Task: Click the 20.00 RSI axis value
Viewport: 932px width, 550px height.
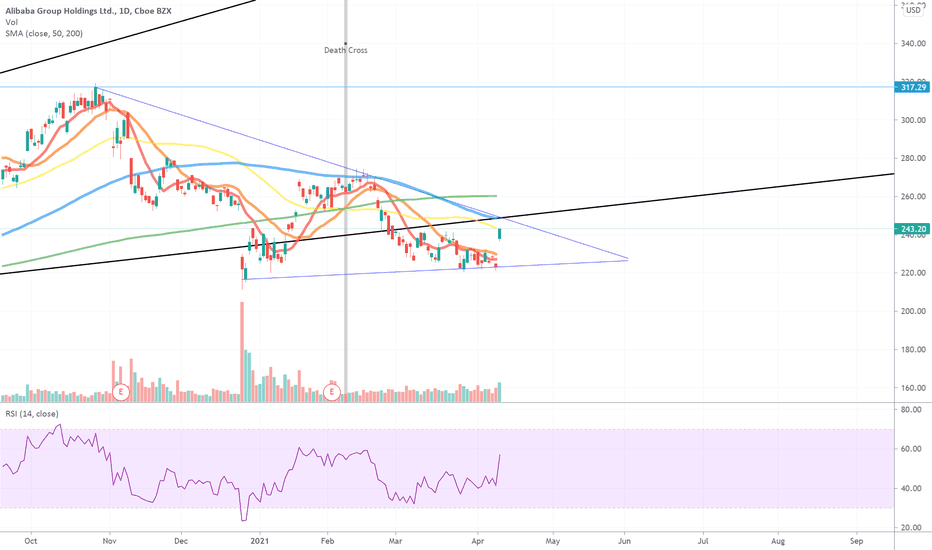Action: click(911, 528)
